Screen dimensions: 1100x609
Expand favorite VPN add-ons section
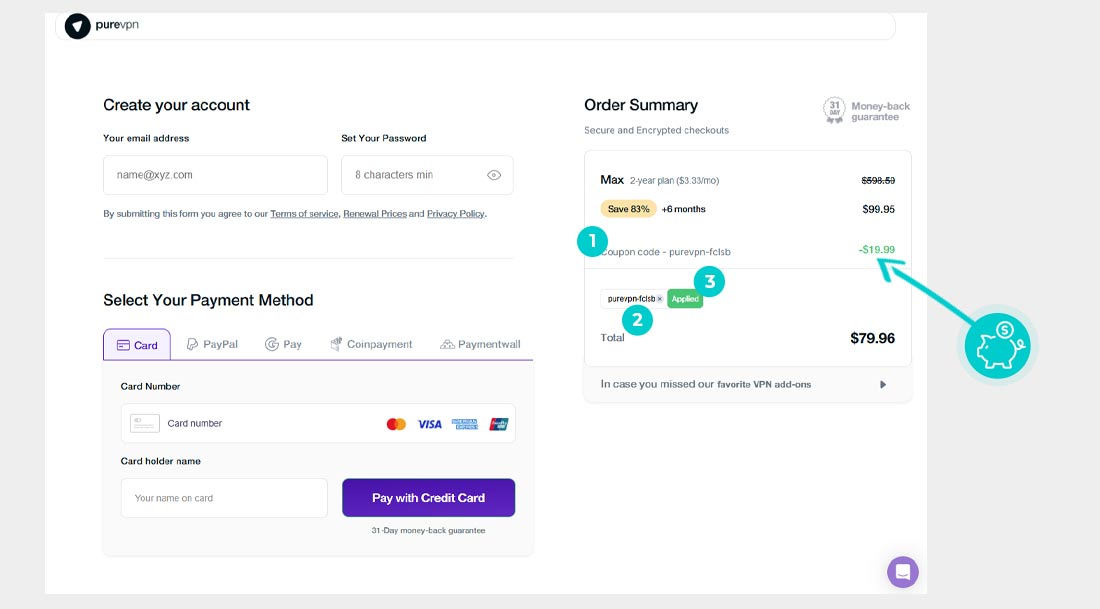click(748, 384)
